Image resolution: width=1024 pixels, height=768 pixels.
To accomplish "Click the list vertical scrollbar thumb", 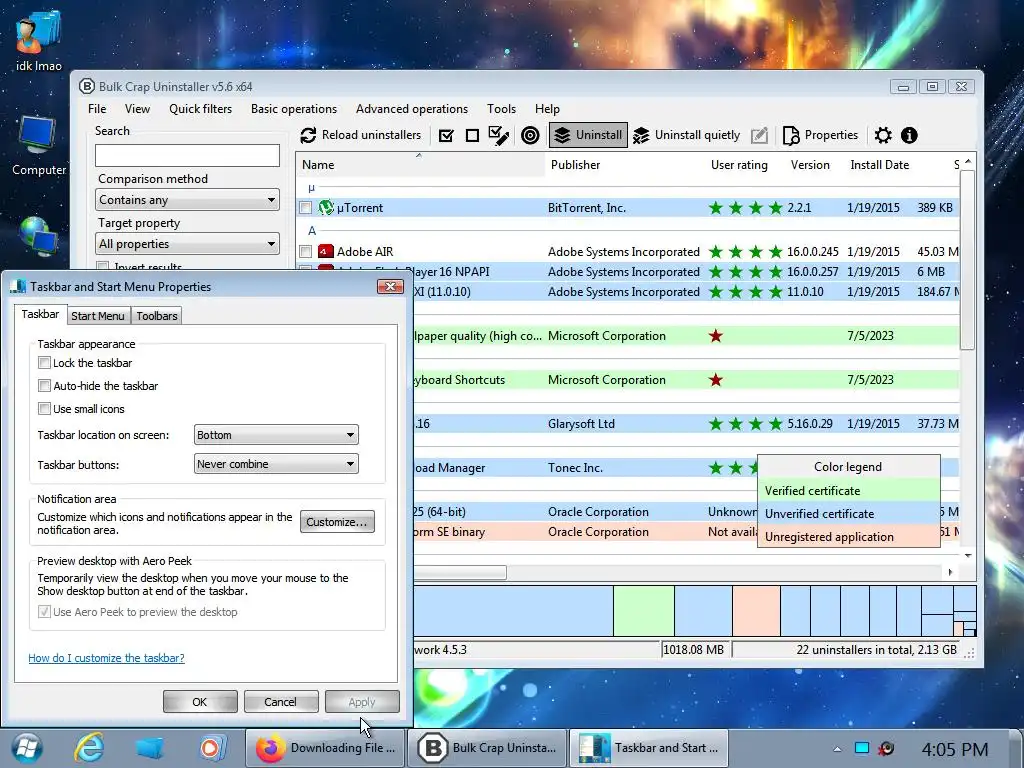I will pyautogui.click(x=968, y=260).
